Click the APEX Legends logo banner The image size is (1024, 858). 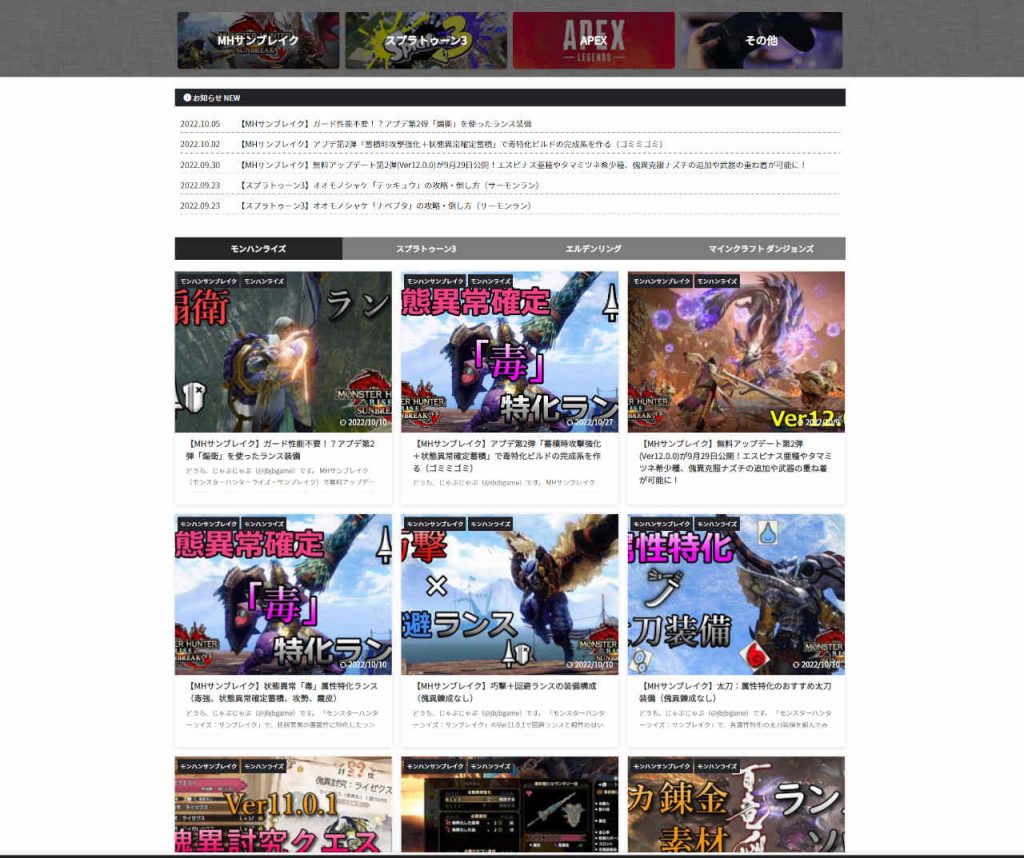[594, 40]
